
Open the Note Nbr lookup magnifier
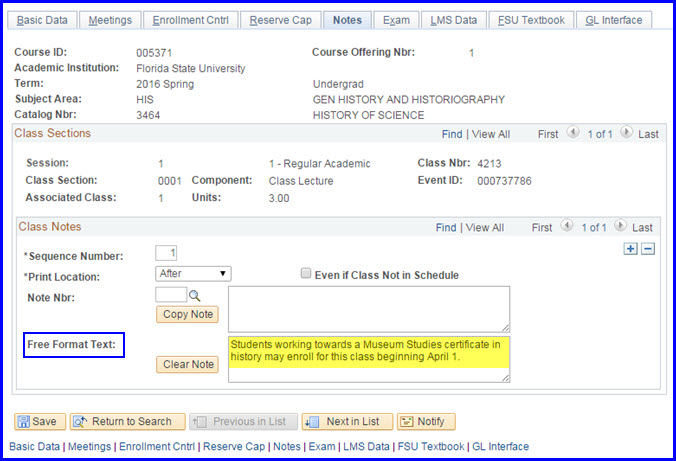pos(195,296)
